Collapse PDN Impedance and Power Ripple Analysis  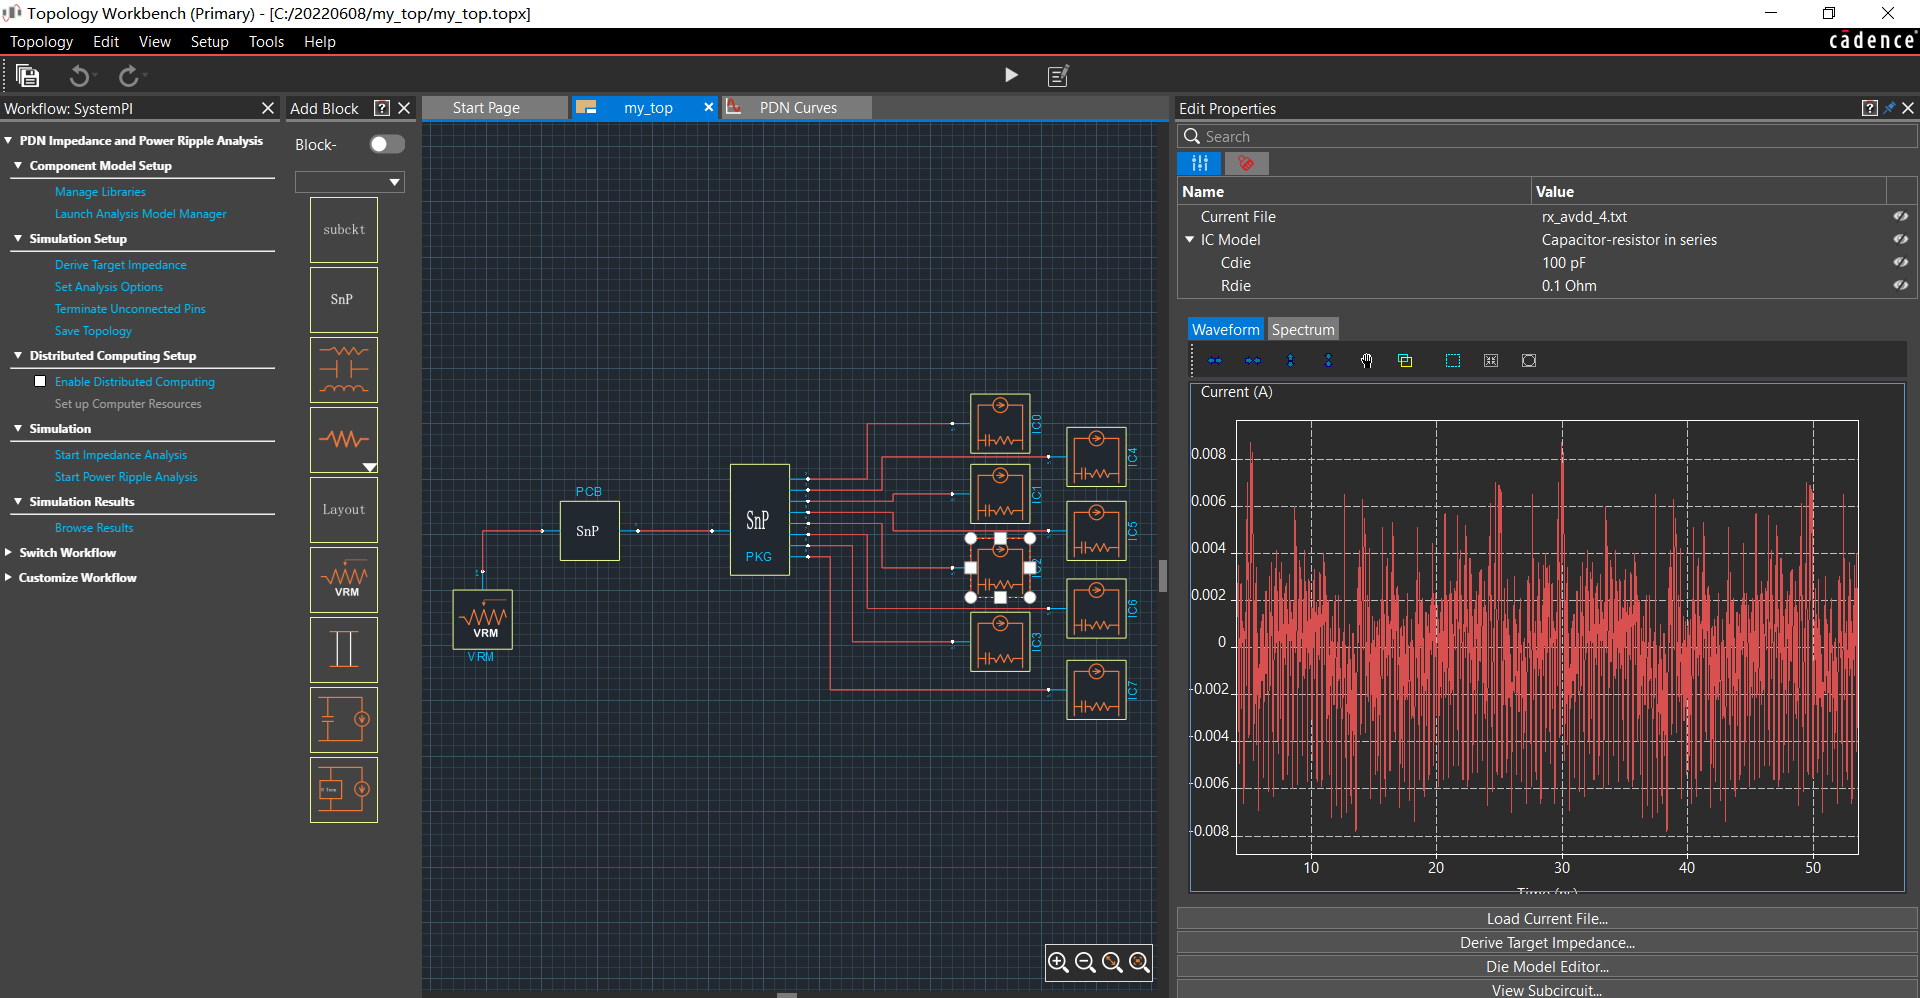tap(8, 141)
